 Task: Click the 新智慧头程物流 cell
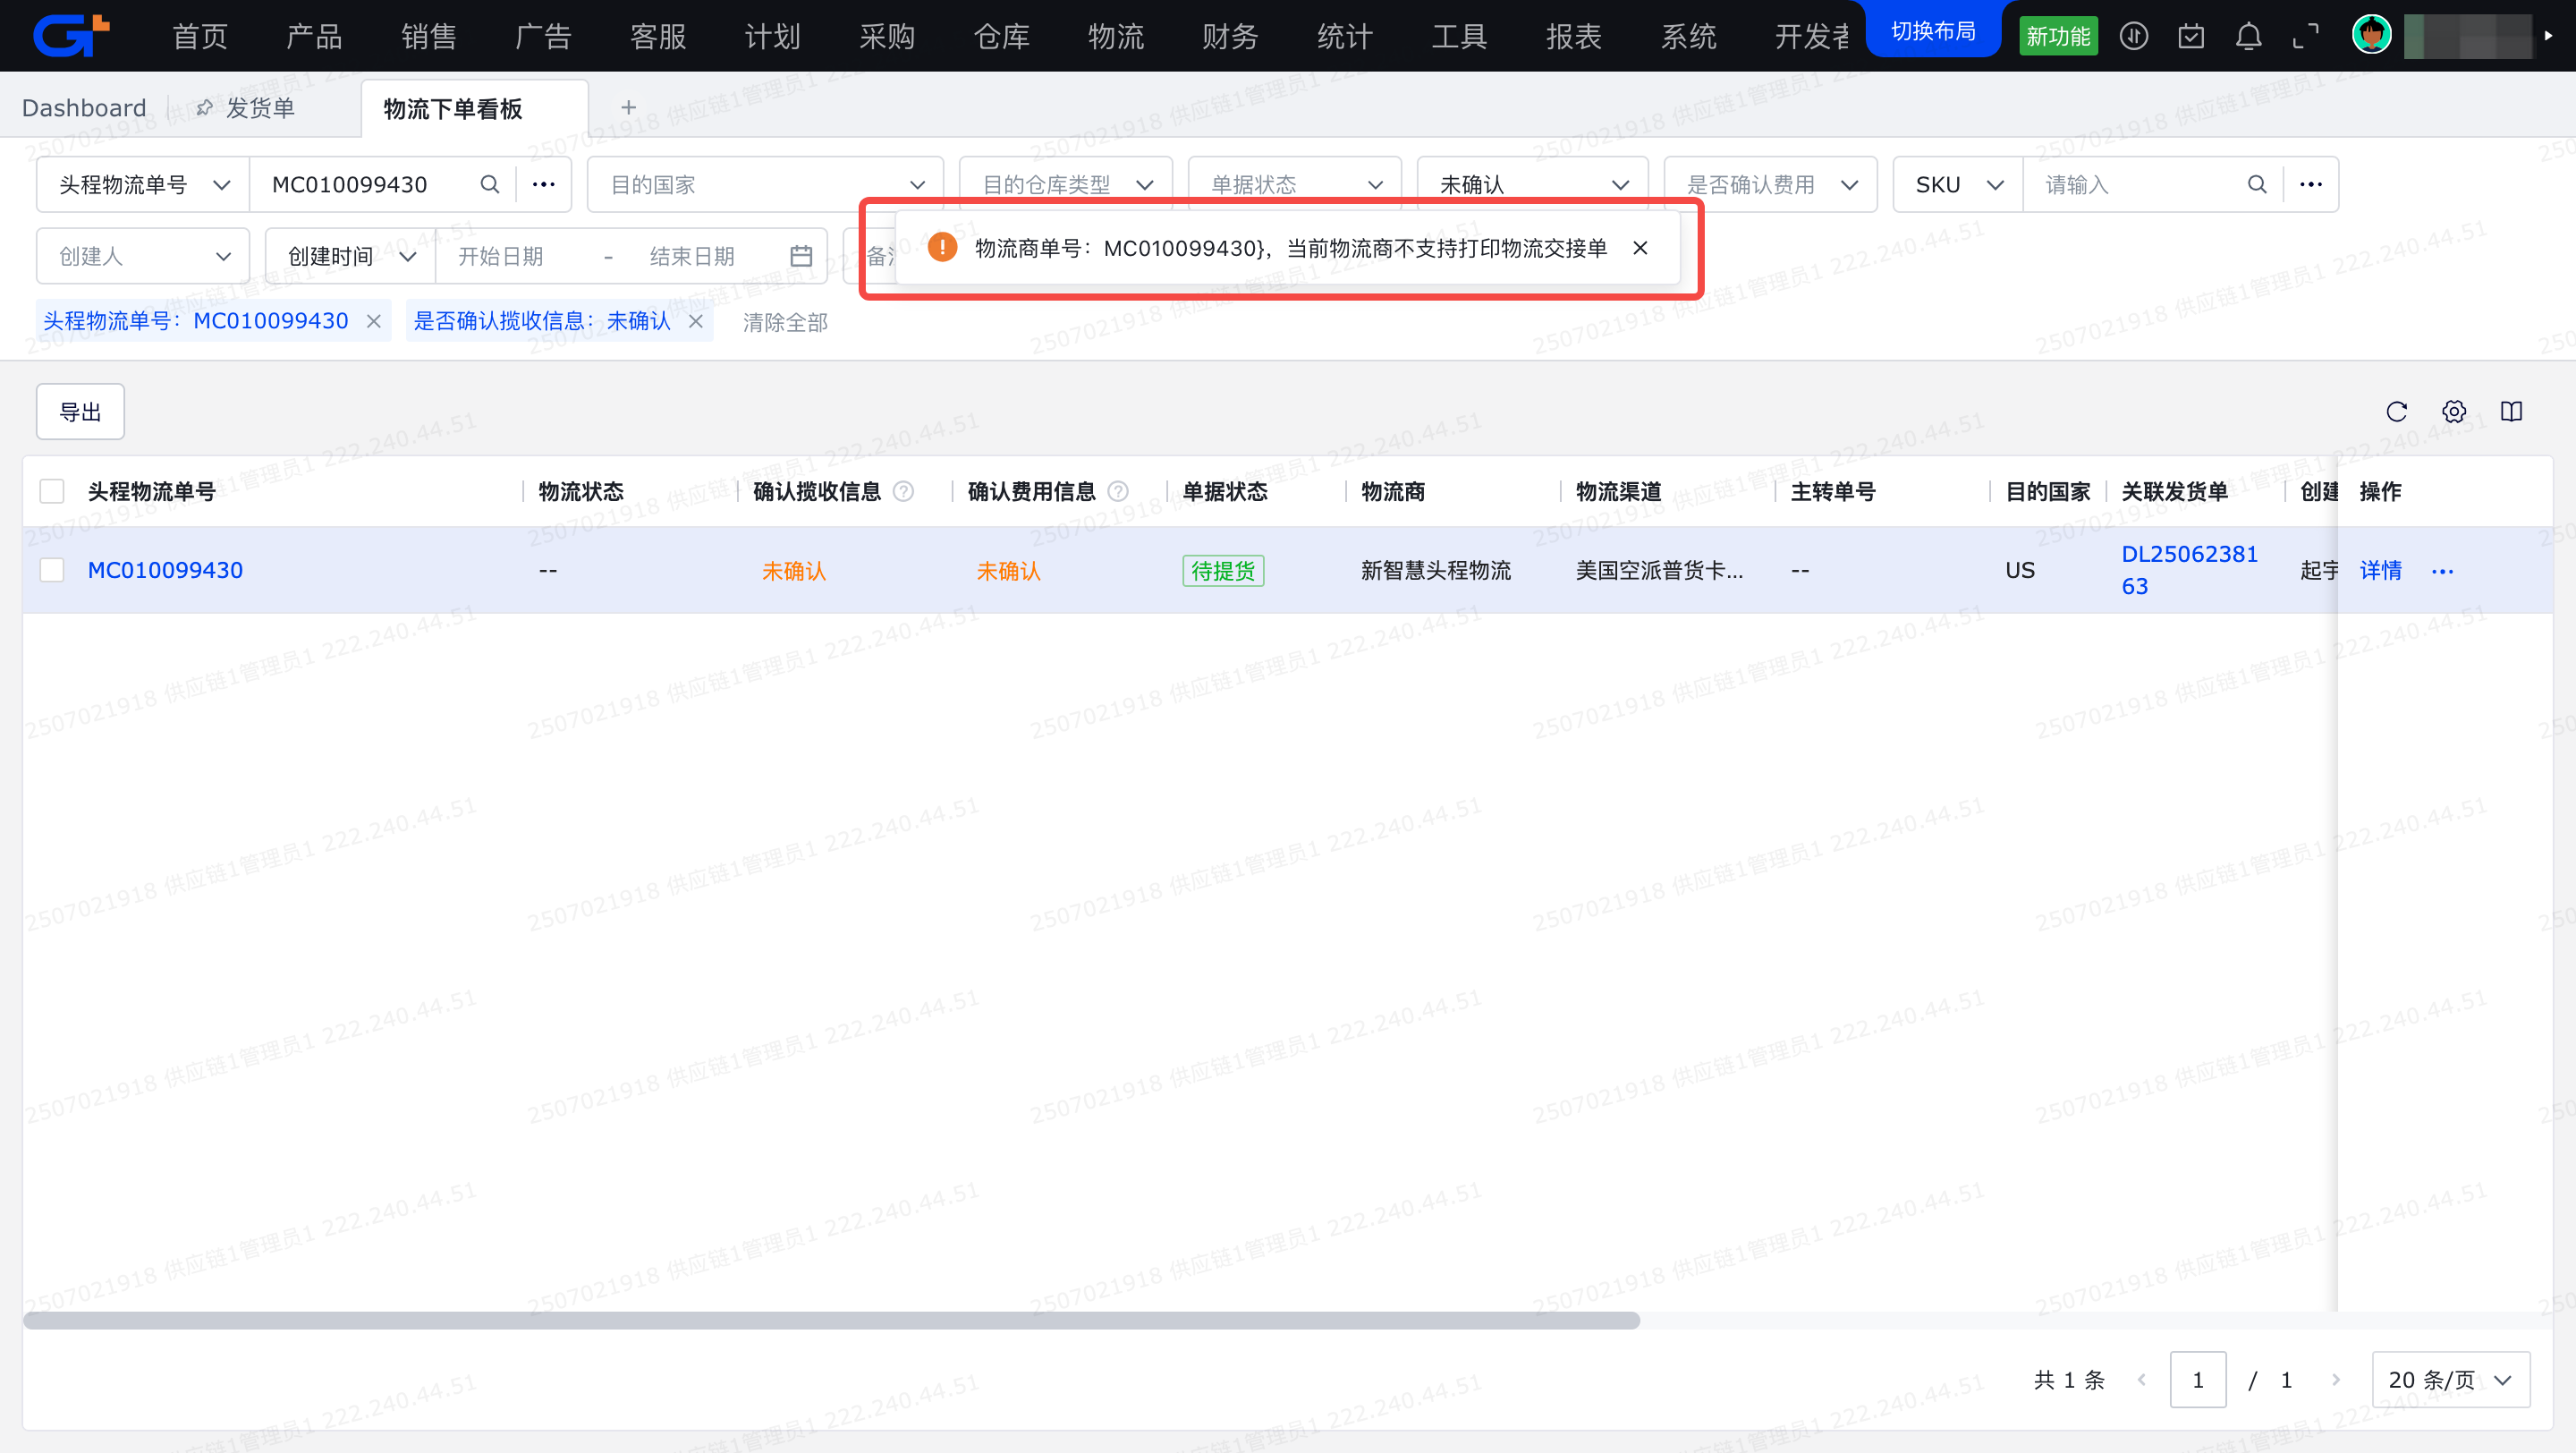pos(1436,570)
